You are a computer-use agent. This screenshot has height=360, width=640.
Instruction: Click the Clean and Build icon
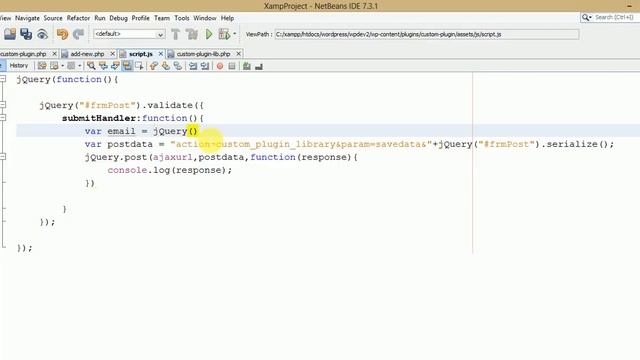tap(191, 34)
